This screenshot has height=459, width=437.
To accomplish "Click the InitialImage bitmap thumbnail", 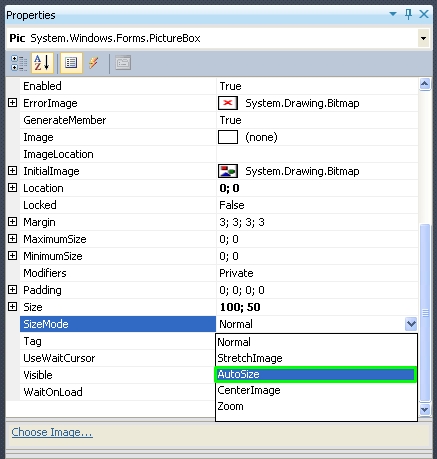I will (228, 171).
